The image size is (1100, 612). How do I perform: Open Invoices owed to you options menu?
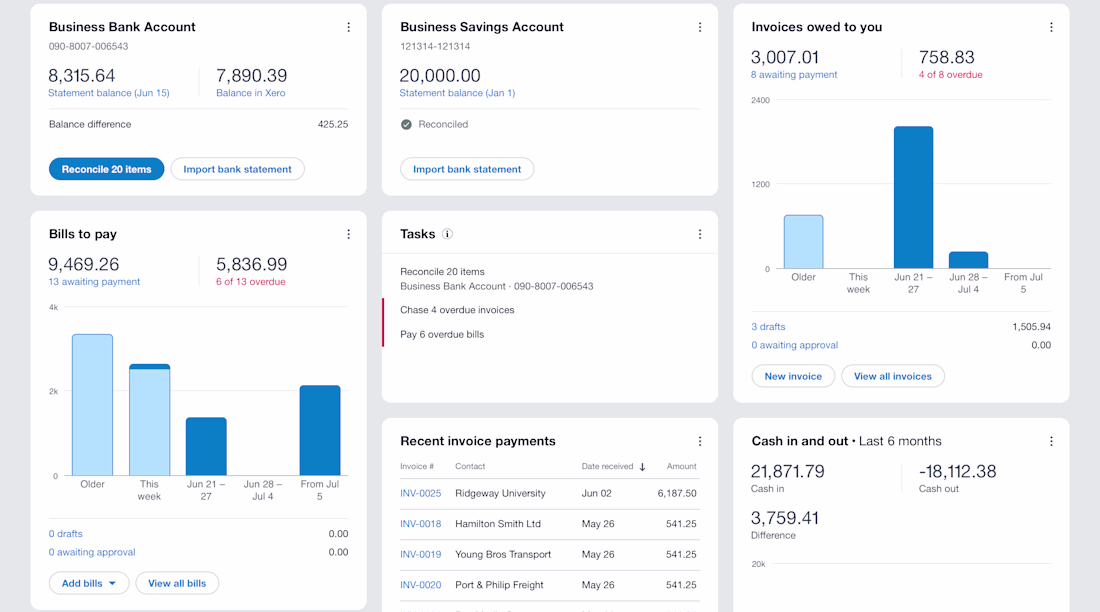(x=1051, y=27)
